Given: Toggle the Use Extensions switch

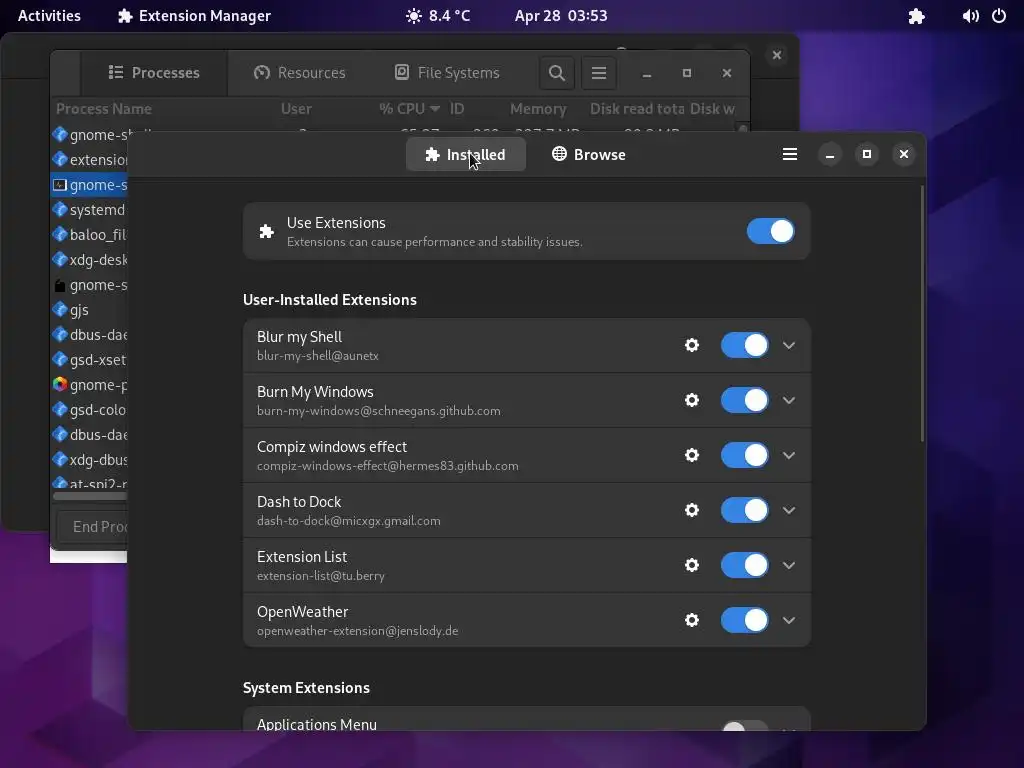Looking at the screenshot, I should coord(771,231).
